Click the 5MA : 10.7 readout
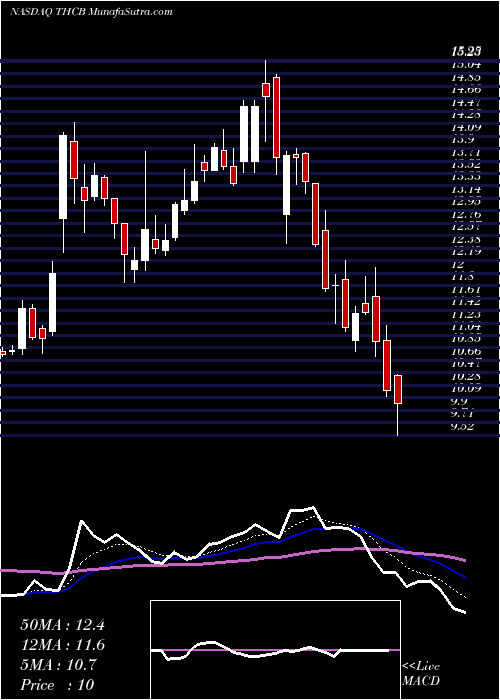This screenshot has width=500, height=700. tap(58, 665)
